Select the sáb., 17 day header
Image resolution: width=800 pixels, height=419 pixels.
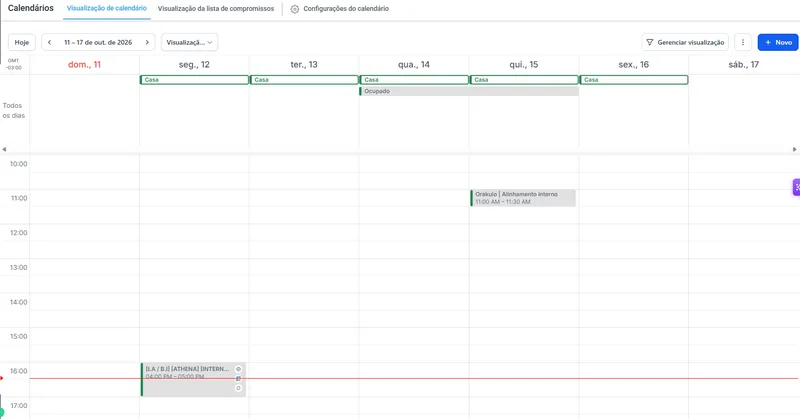[x=743, y=65]
